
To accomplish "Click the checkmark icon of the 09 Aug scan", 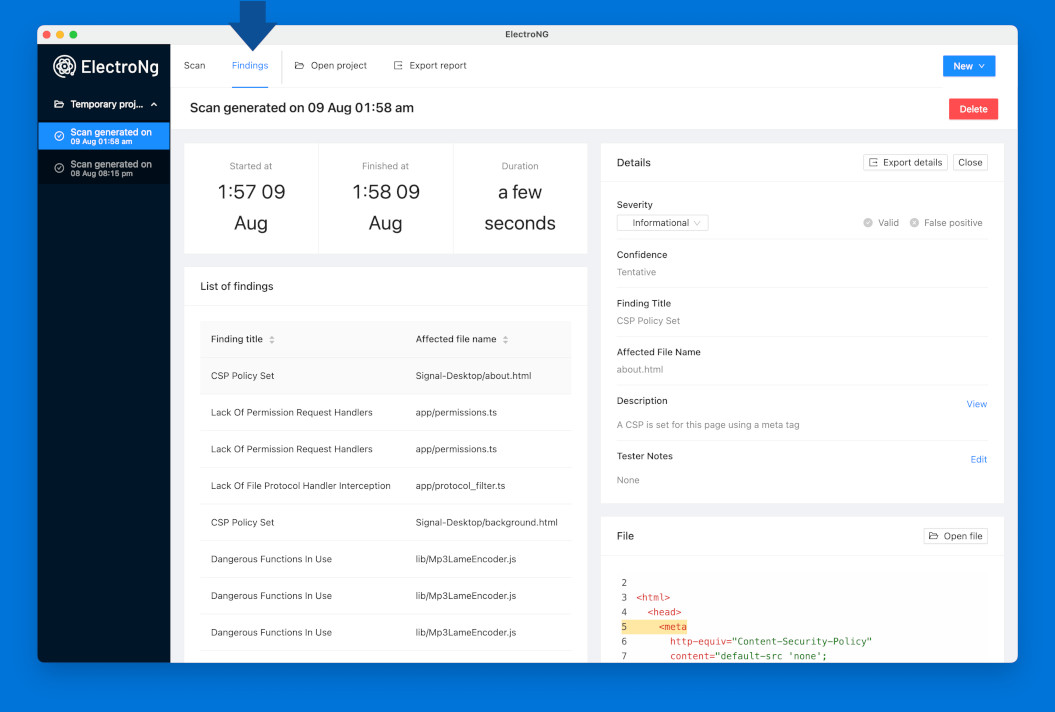I will click(59, 136).
